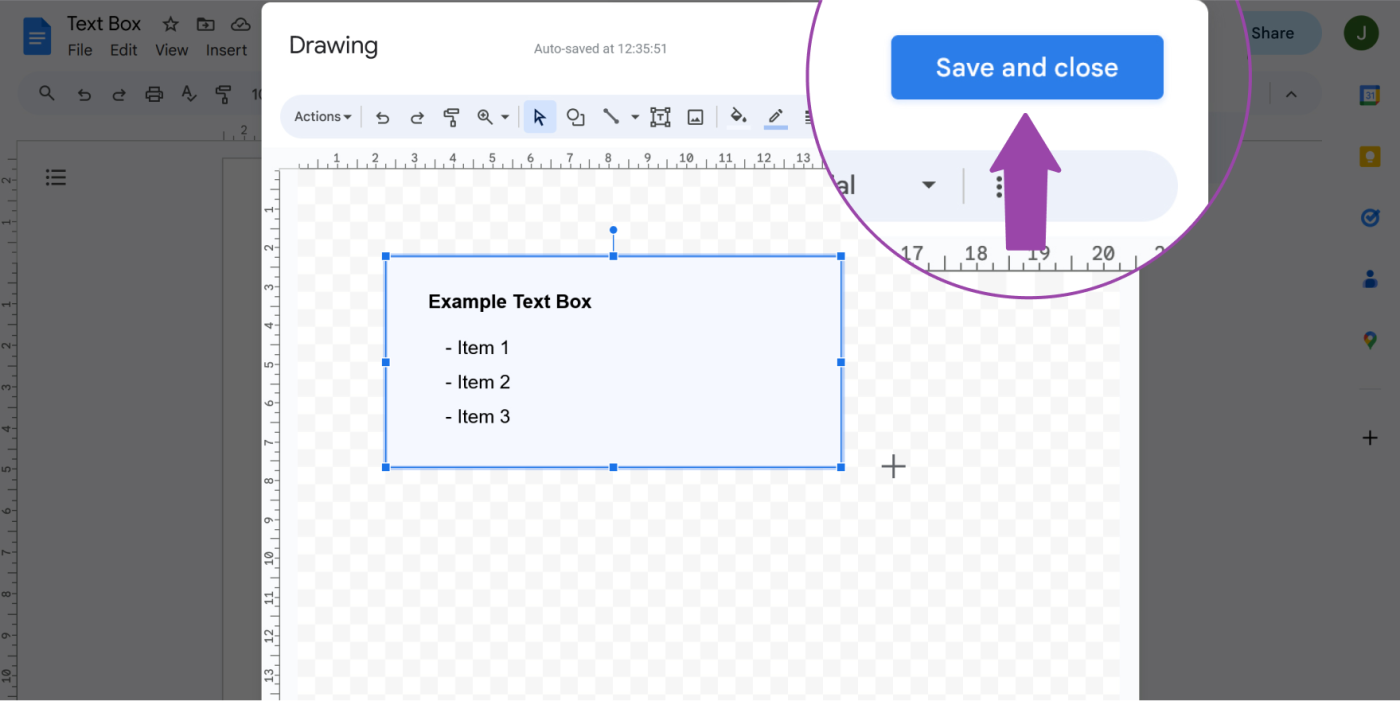Print the document with printer icon

(x=154, y=95)
